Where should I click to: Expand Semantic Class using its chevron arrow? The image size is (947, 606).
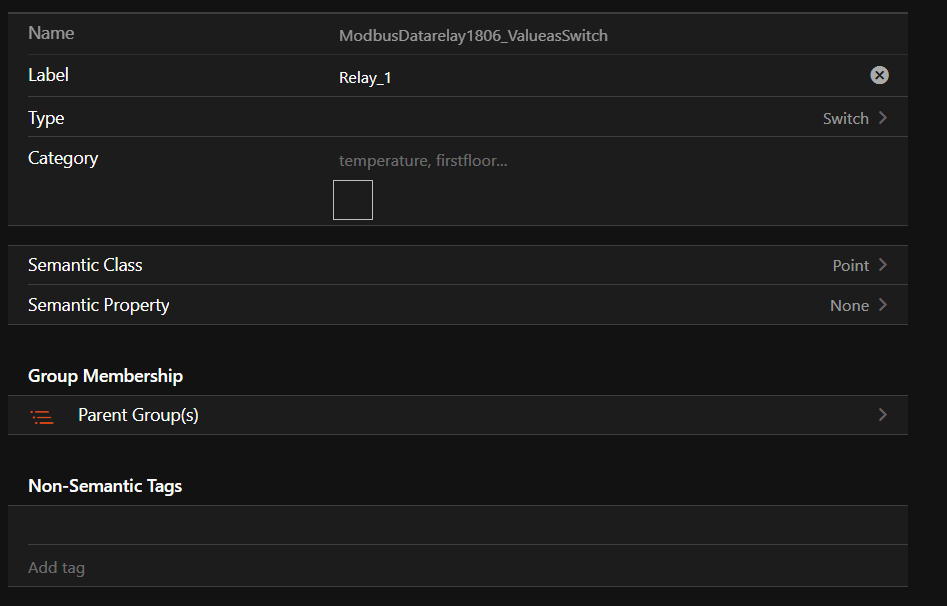pos(883,265)
